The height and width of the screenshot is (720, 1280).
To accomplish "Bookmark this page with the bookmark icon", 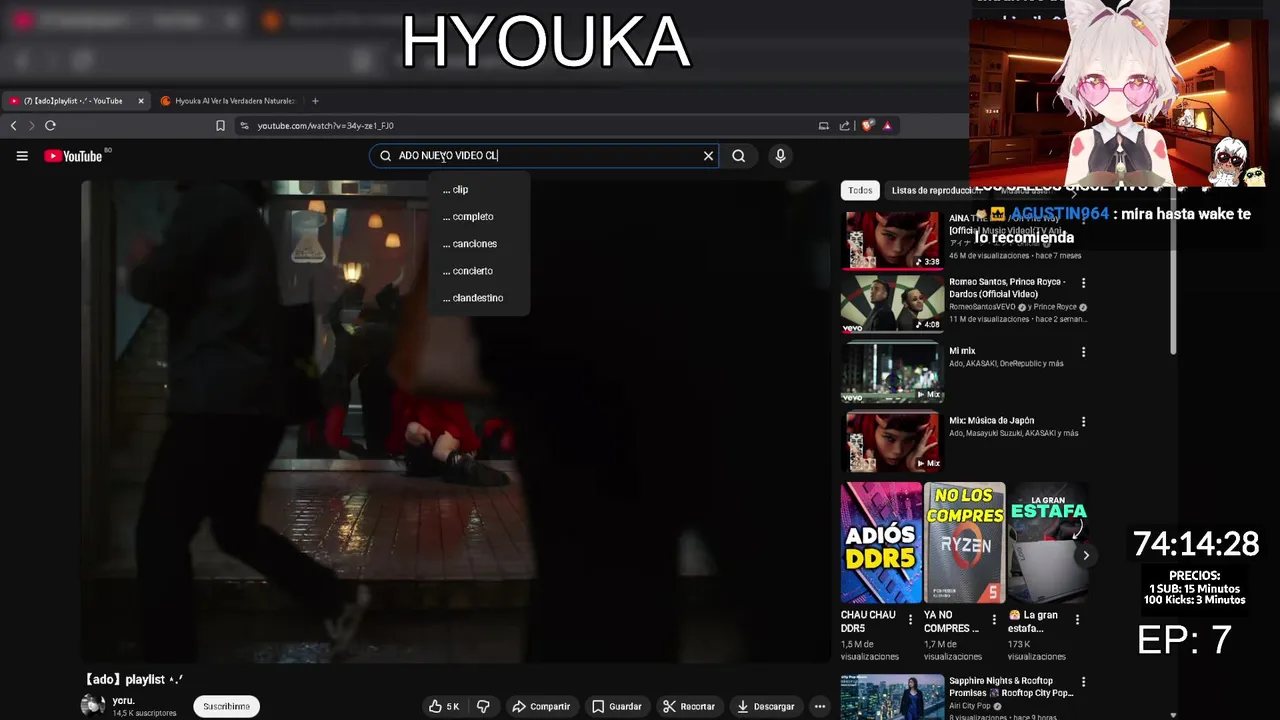I will 220,126.
